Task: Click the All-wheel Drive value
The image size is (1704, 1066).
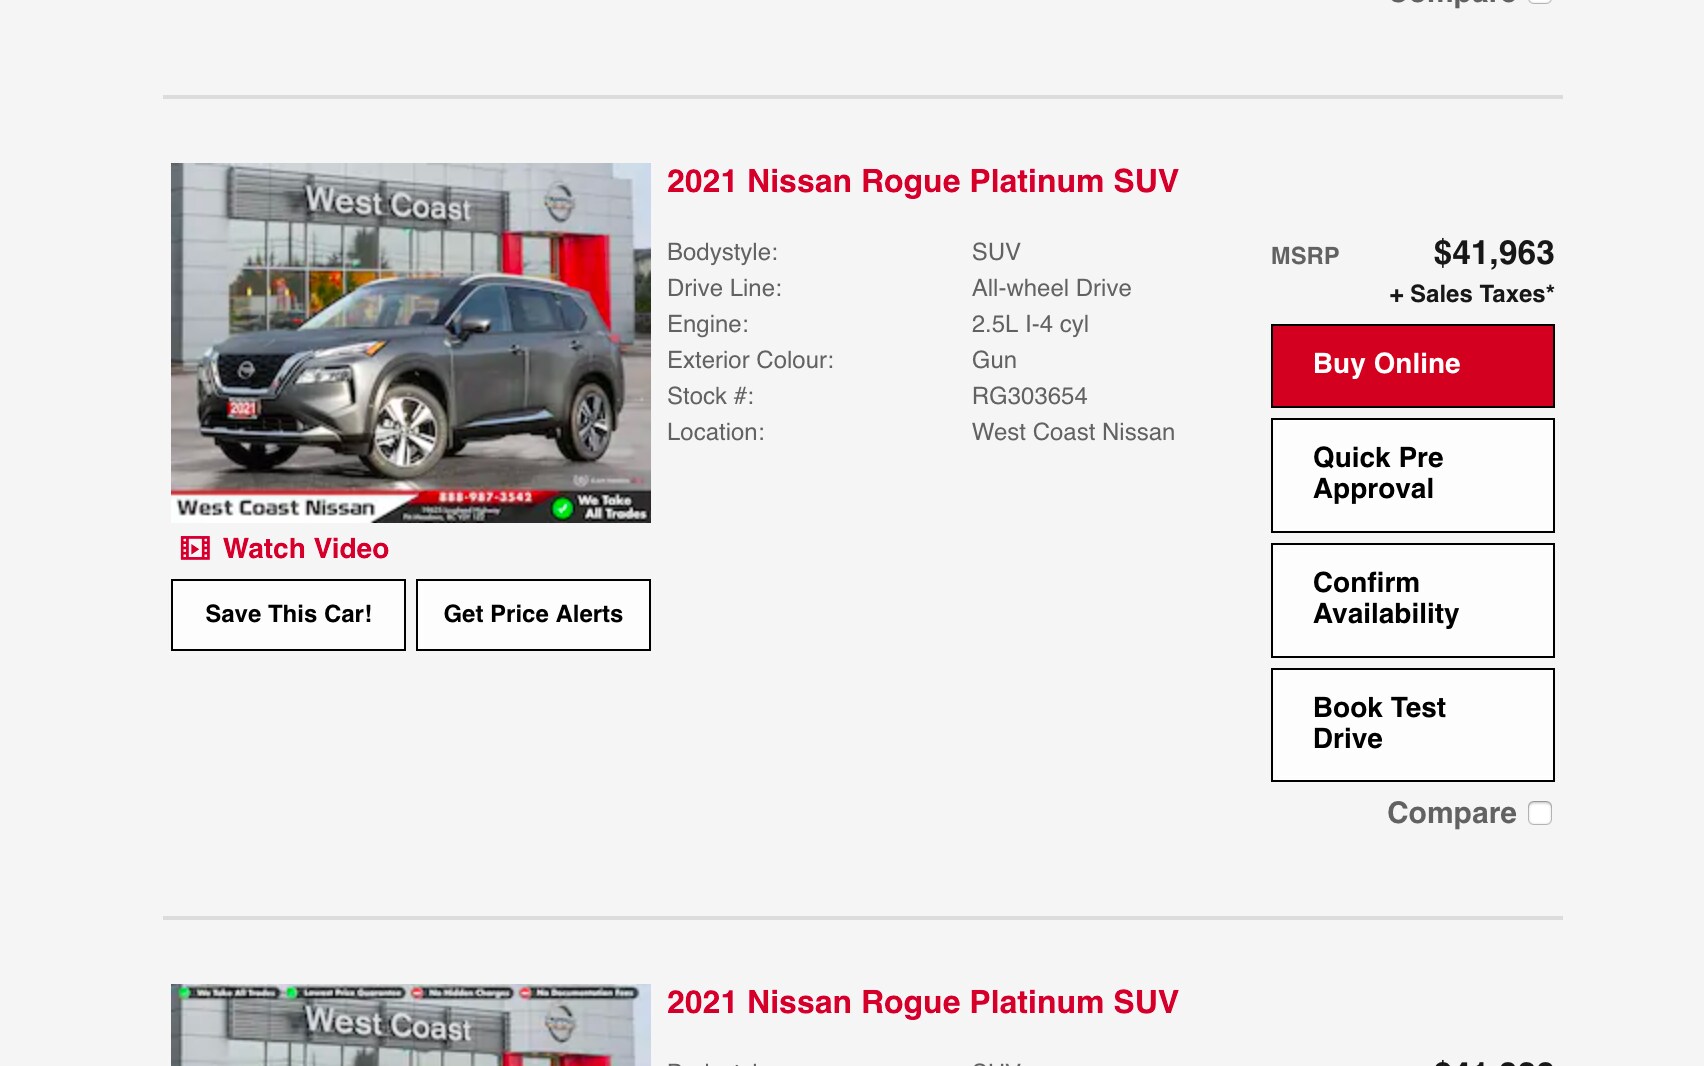Action: (x=1051, y=288)
